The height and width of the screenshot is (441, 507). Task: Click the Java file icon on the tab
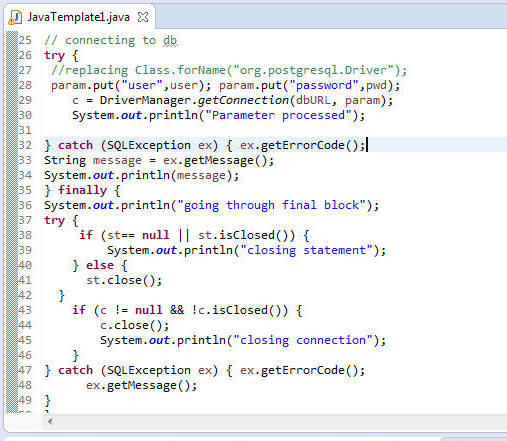[x=15, y=17]
